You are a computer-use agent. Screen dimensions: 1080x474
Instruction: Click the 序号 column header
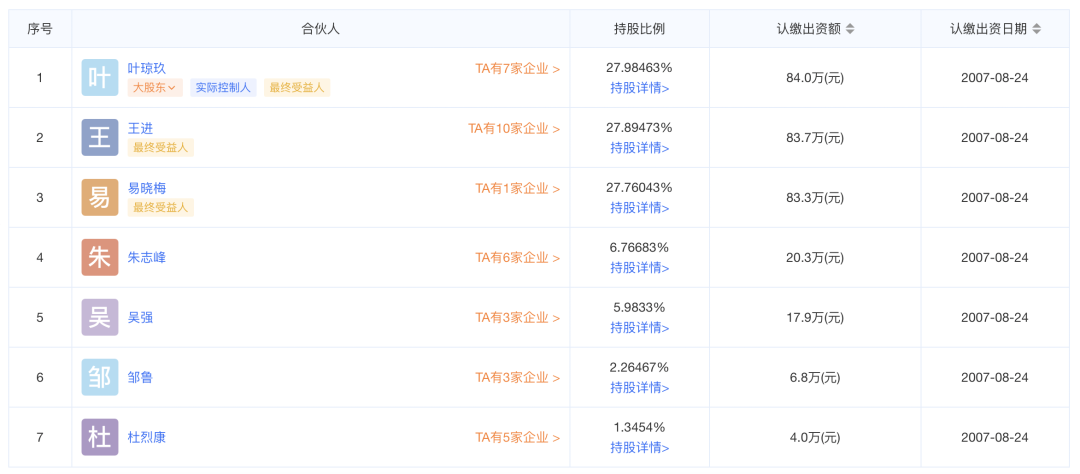tap(40, 29)
